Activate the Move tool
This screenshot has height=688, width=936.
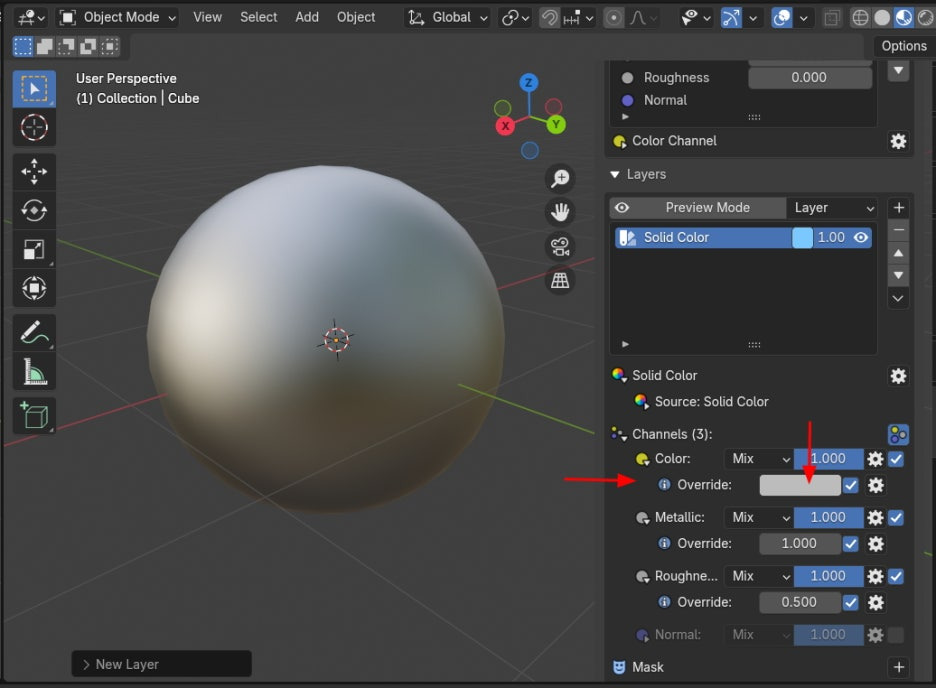[34, 172]
